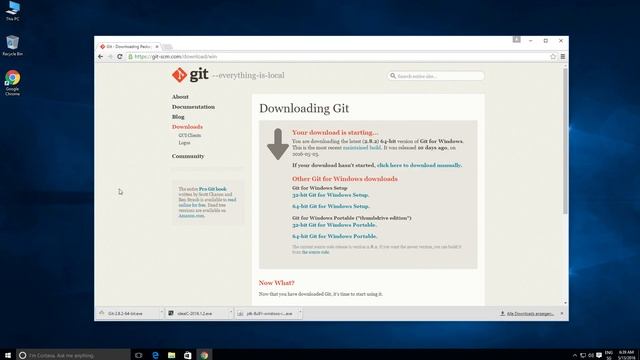Open the Blog section
This screenshot has height=360, width=640.
[178, 117]
